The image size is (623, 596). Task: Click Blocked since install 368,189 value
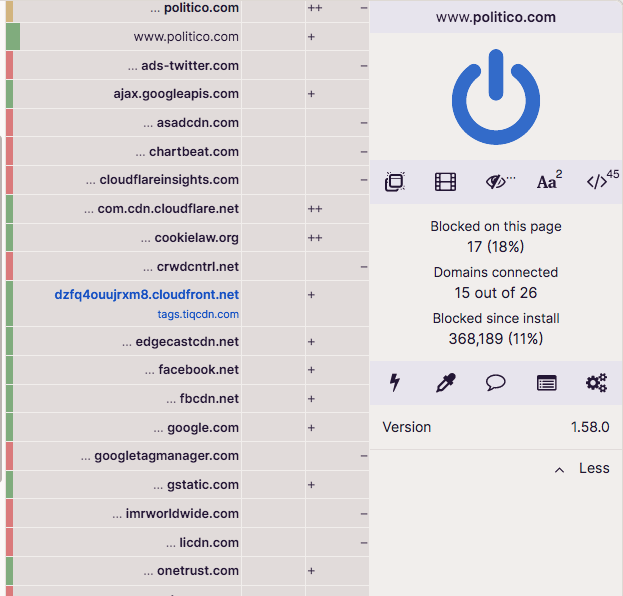pyautogui.click(x=495, y=339)
